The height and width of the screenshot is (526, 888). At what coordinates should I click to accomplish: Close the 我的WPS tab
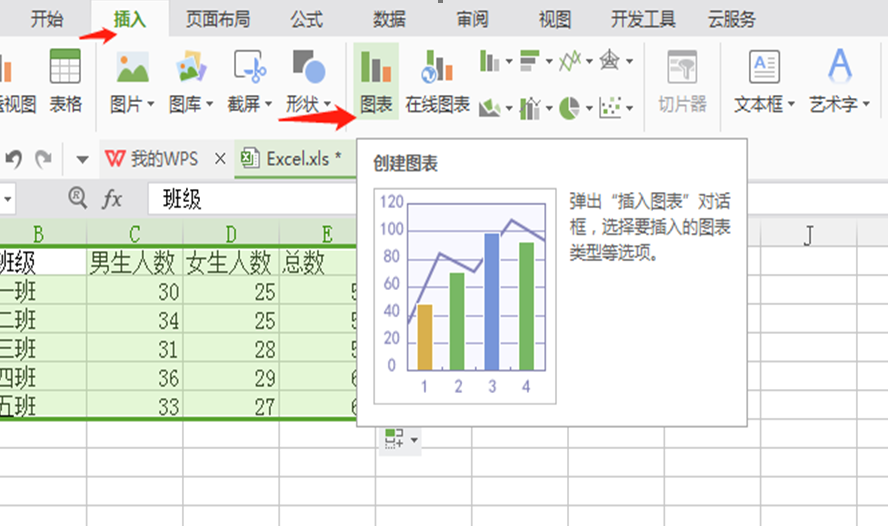[x=220, y=159]
